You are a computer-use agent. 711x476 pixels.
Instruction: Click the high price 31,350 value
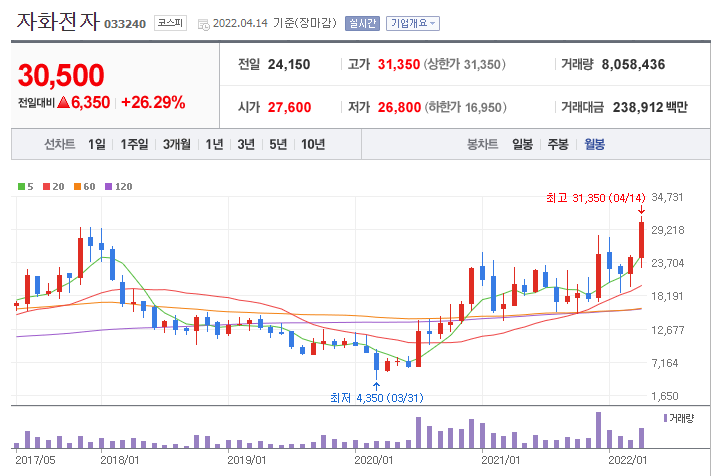[399, 64]
